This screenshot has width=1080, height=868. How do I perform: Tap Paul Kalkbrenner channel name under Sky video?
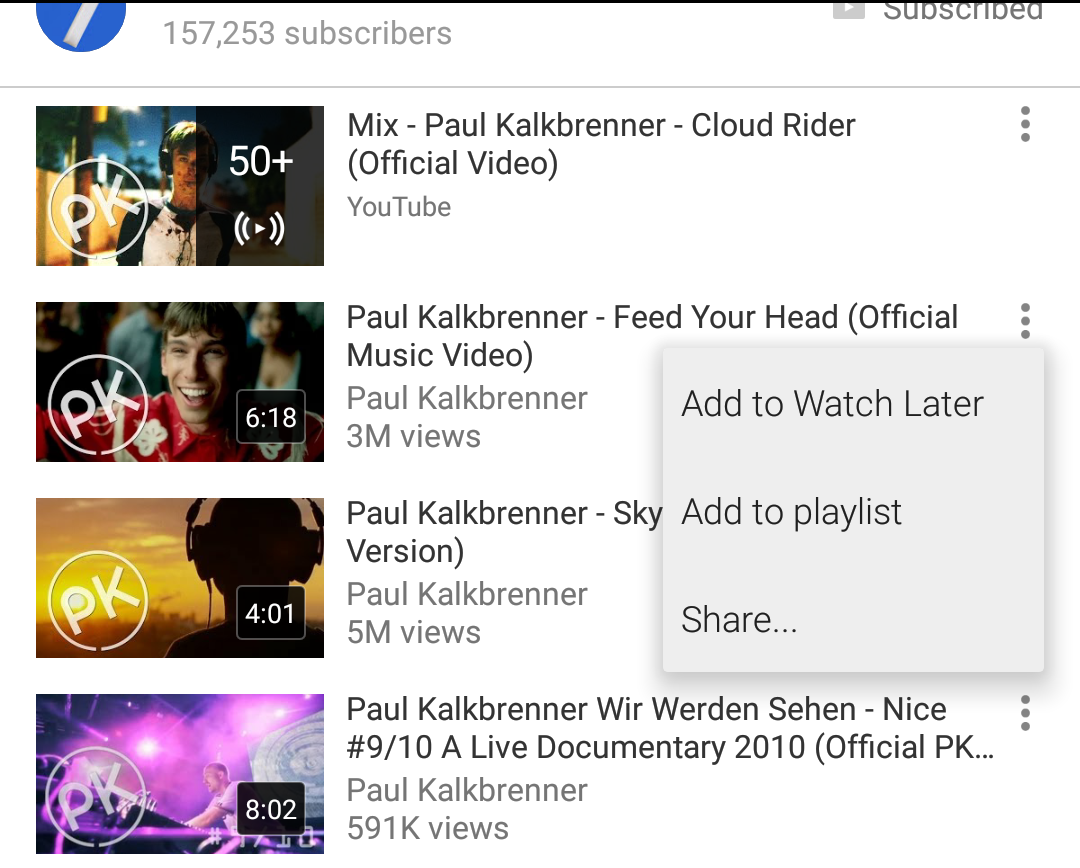tap(467, 594)
